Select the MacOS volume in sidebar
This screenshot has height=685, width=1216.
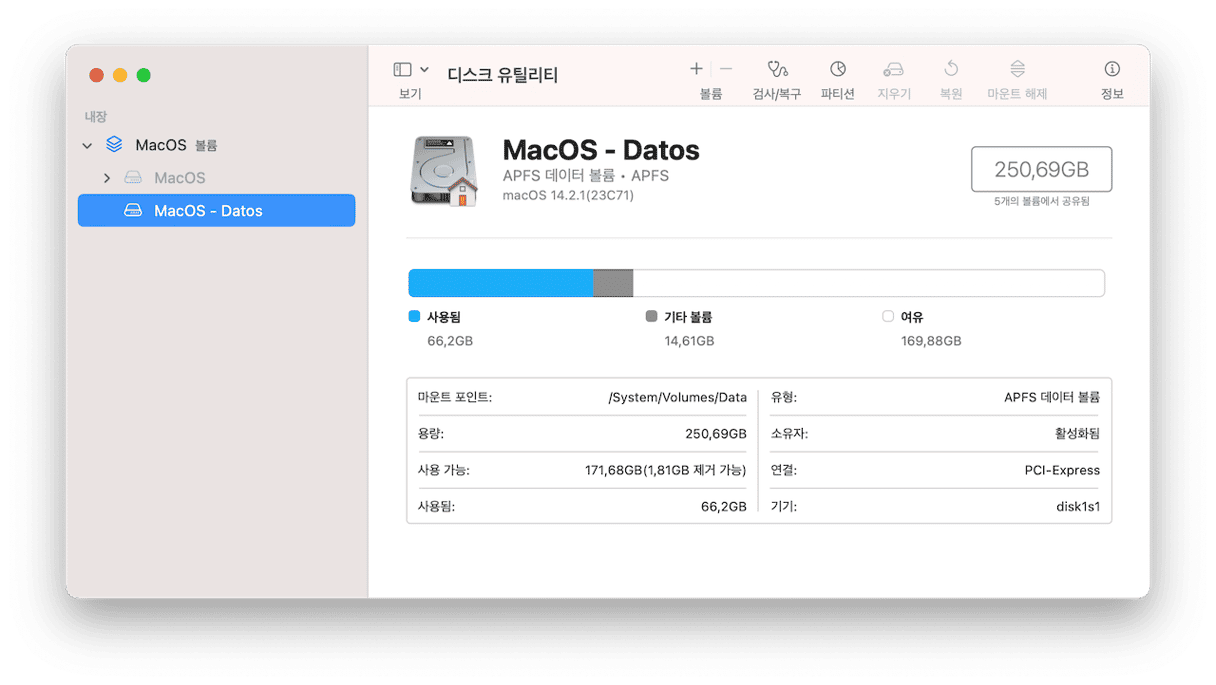tap(216, 178)
